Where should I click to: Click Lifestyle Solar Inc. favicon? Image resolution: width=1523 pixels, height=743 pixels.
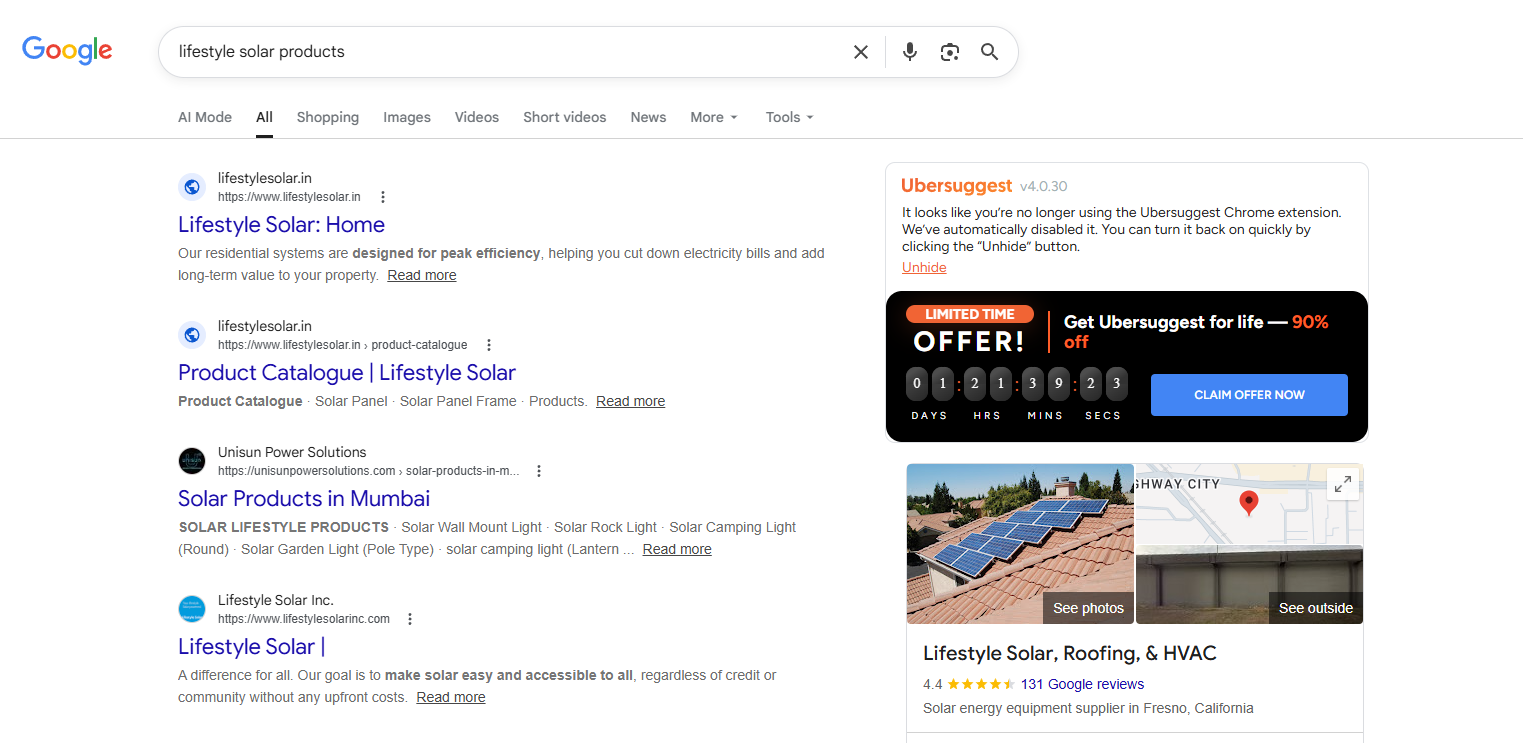pos(192,609)
